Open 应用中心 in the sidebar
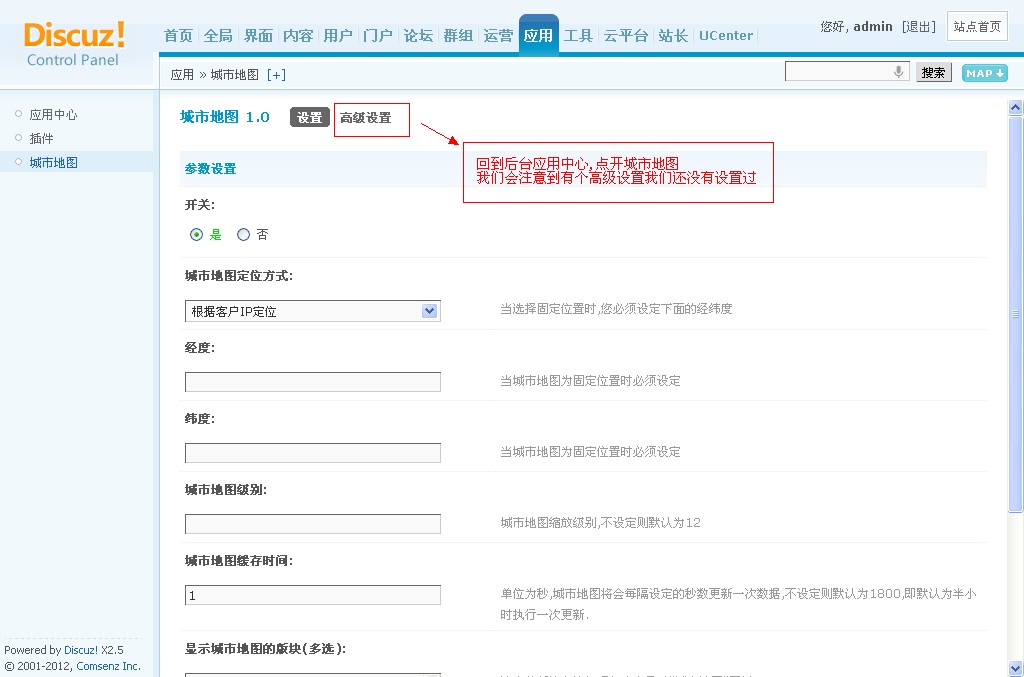This screenshot has height=677, width=1024. [53, 115]
